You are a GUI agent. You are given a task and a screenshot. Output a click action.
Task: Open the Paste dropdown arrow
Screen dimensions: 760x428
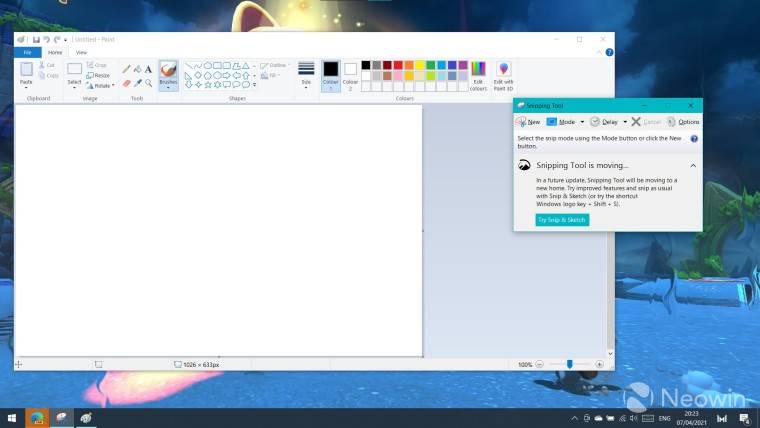pyautogui.click(x=26, y=88)
